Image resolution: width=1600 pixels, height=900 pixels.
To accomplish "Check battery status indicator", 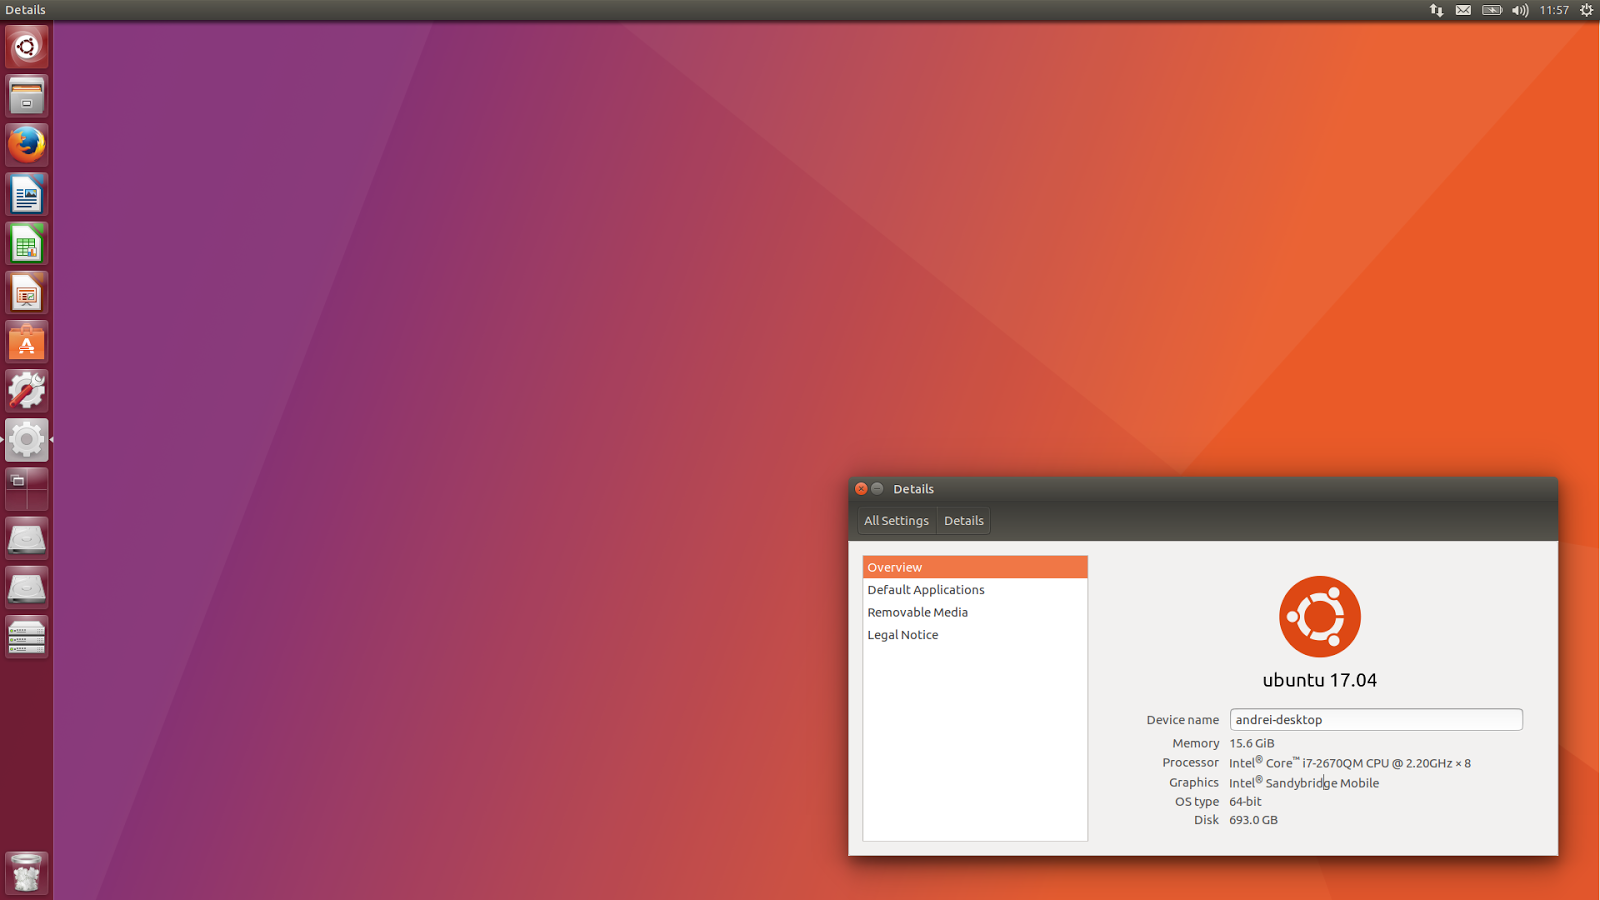I will pyautogui.click(x=1492, y=10).
